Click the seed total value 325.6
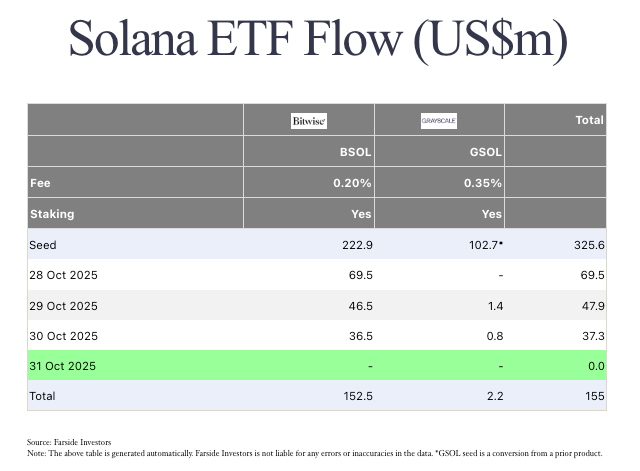Screen dimensions: 640x471 [587, 244]
